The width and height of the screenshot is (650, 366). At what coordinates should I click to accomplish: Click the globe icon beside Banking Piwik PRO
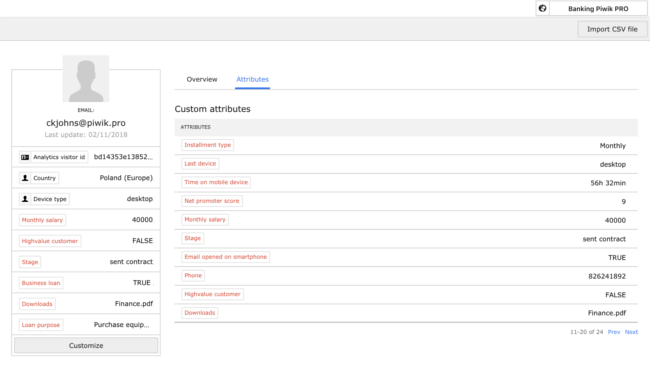point(542,8)
